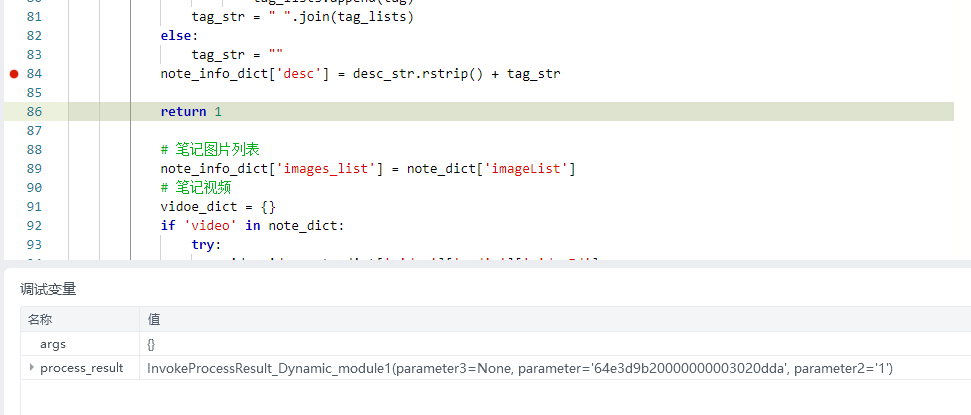Viewport: 971px width, 415px height.
Task: Click the highlighted return 1 statement
Action: point(191,111)
